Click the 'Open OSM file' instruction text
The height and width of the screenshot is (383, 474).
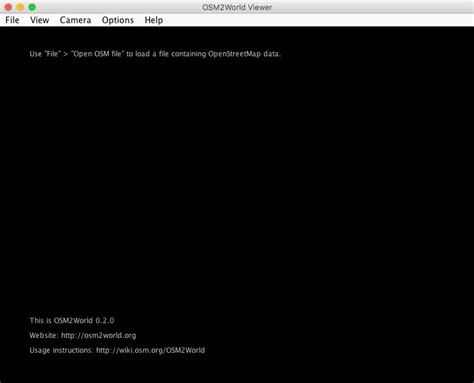(155, 54)
